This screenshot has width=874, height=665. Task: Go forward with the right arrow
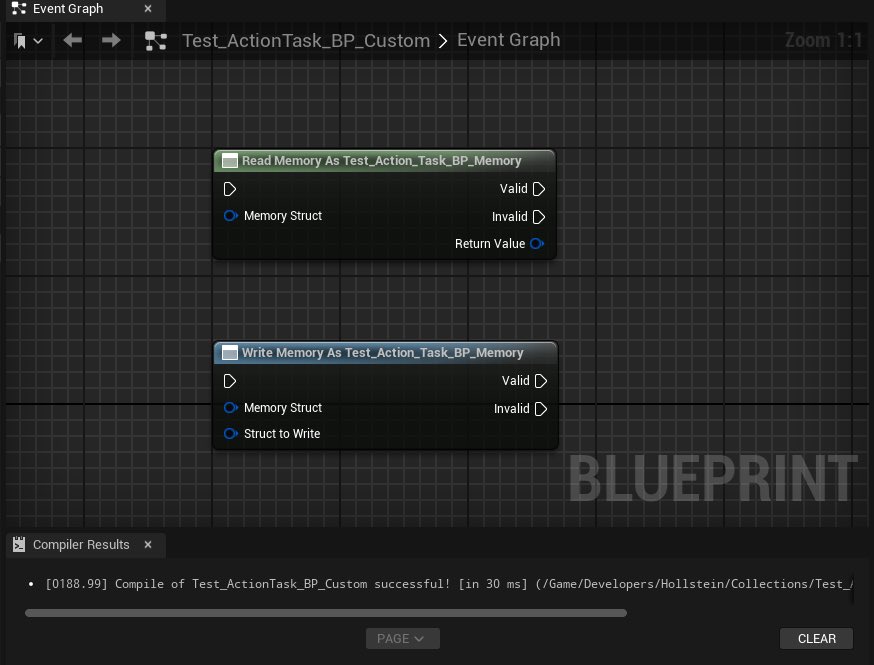pyautogui.click(x=111, y=40)
